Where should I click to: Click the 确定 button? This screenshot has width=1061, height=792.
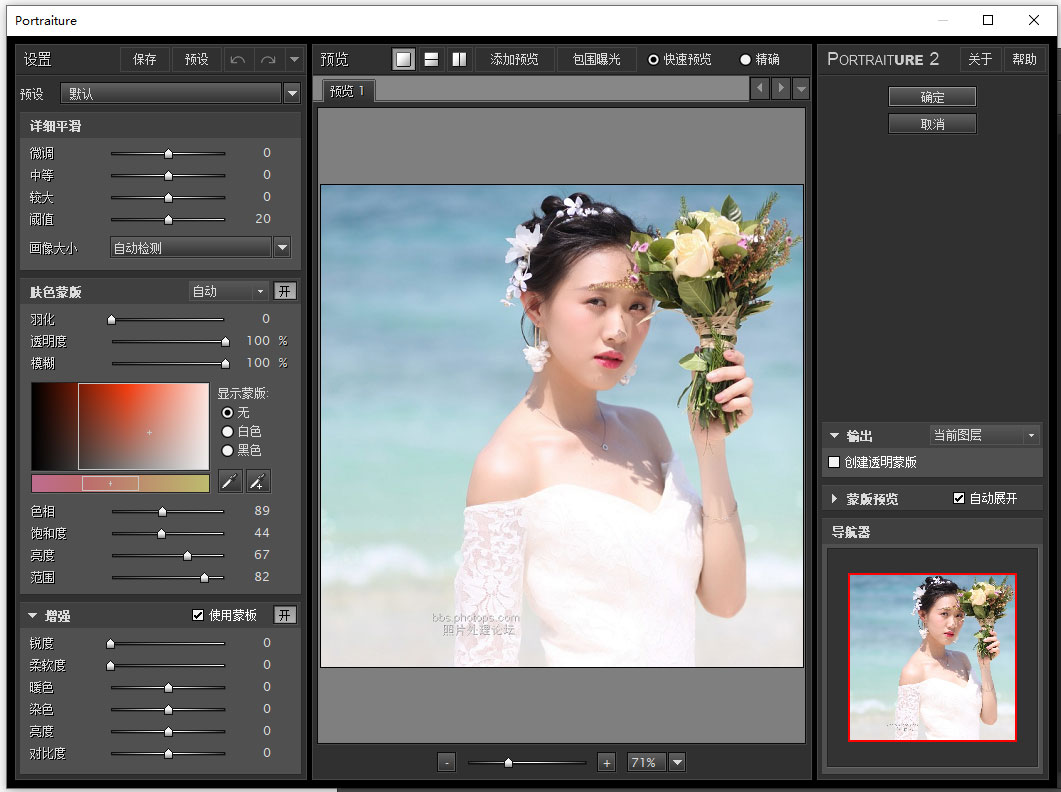click(x=932, y=96)
